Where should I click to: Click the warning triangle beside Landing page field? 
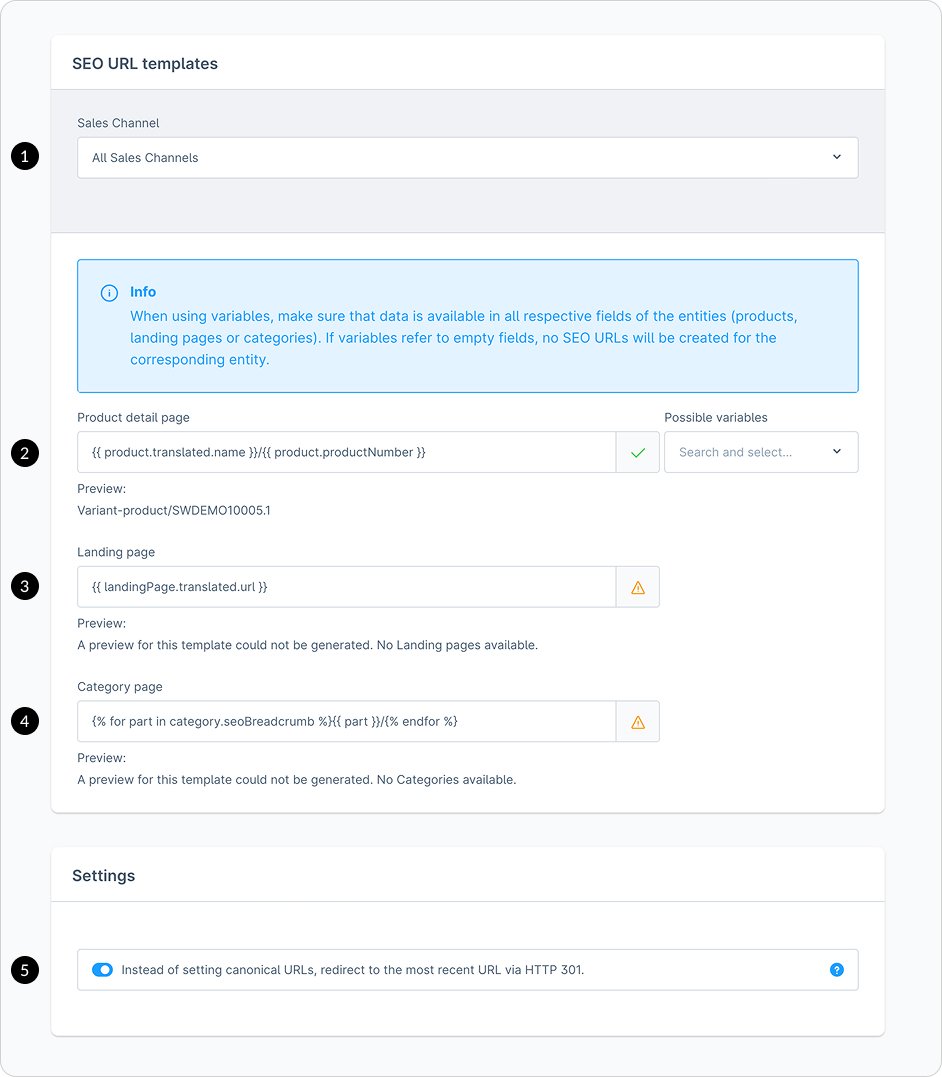point(638,588)
